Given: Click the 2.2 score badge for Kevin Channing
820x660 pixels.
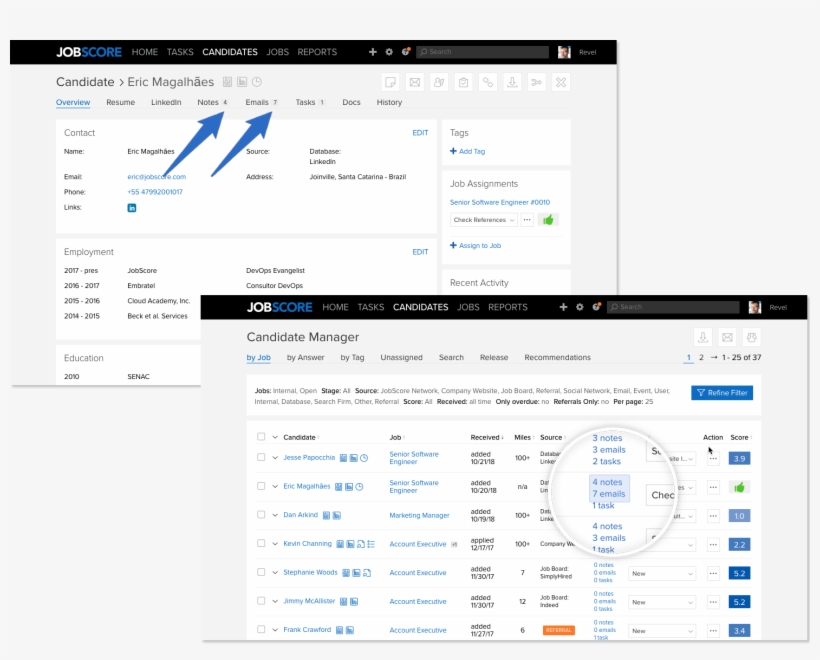Looking at the screenshot, I should (x=739, y=545).
